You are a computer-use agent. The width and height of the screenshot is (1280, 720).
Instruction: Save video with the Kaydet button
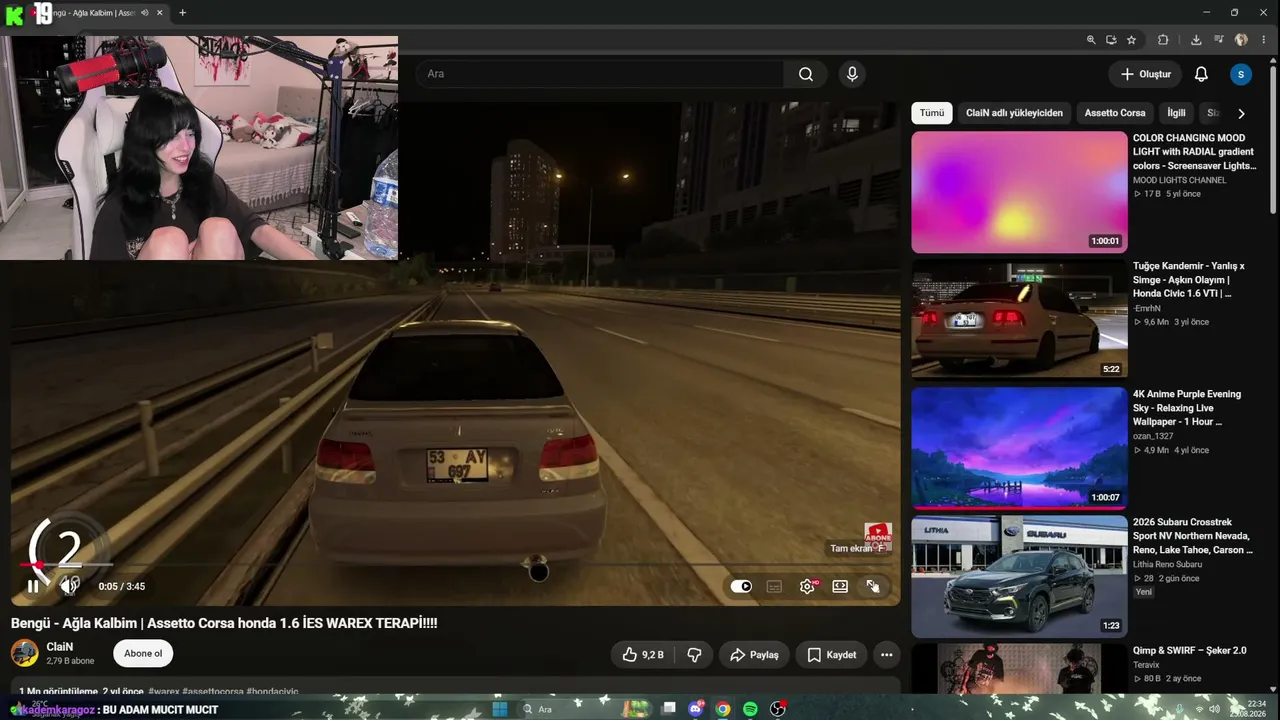(831, 655)
